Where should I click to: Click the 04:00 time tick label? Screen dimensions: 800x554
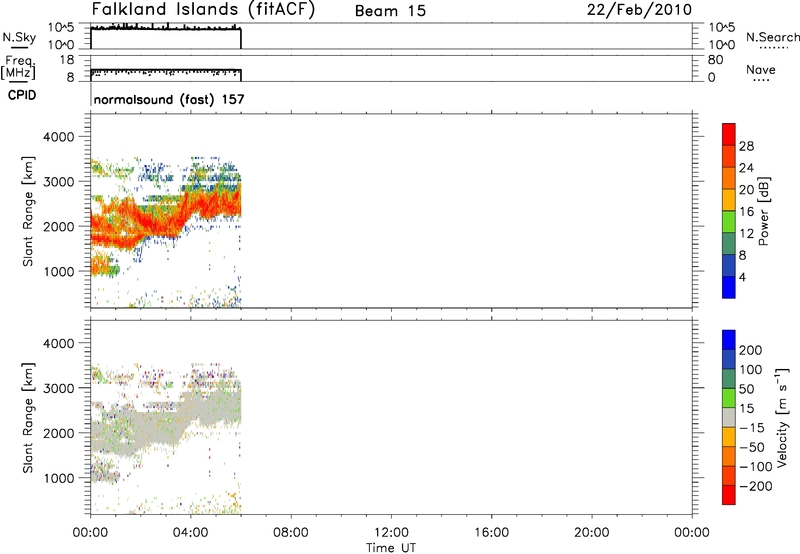coord(190,533)
